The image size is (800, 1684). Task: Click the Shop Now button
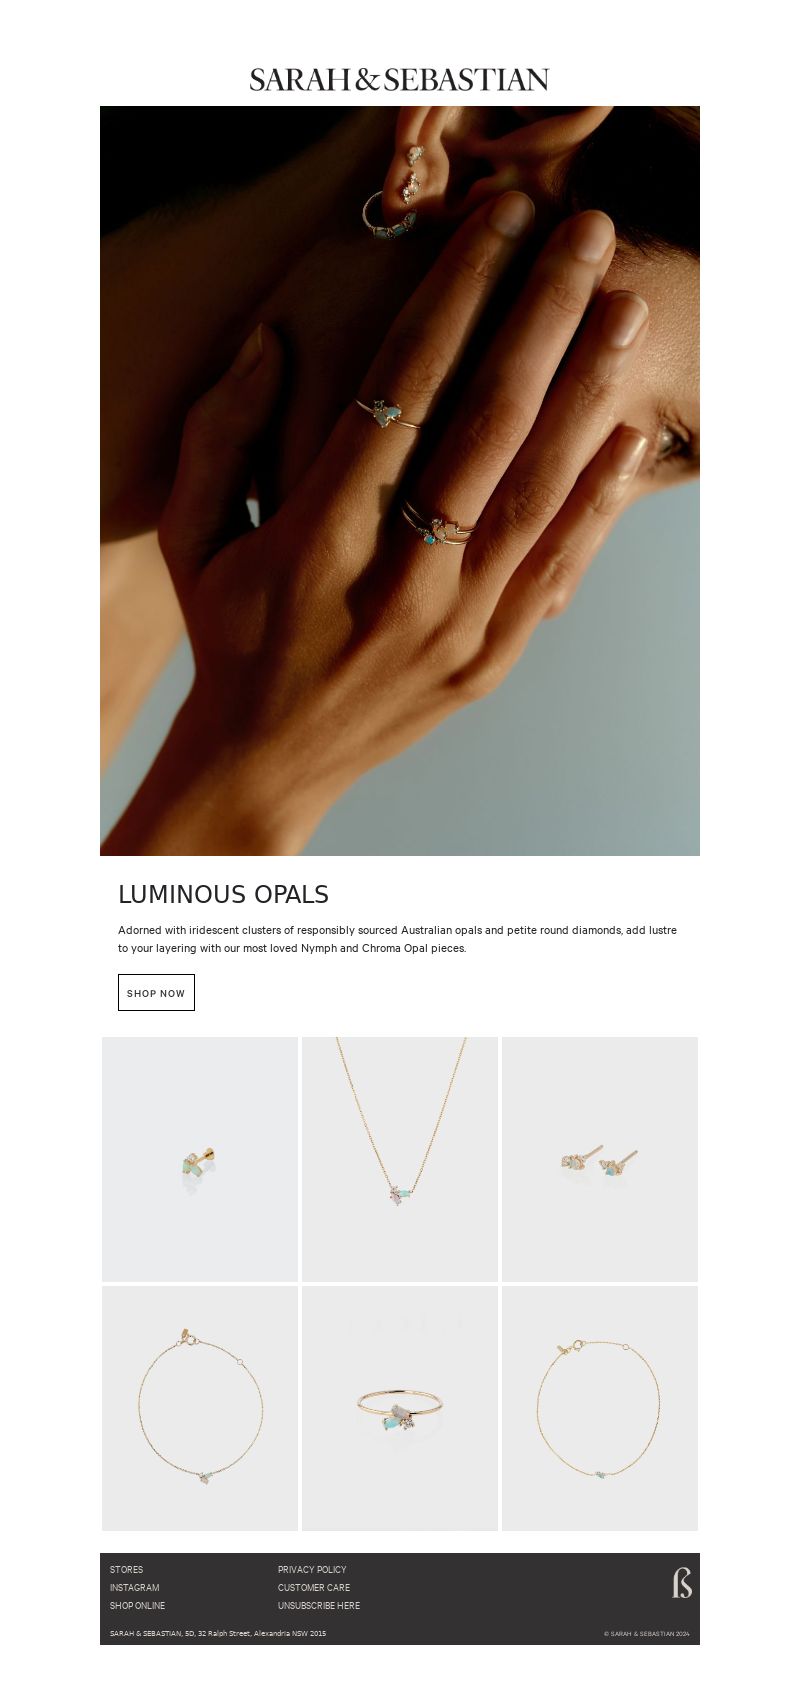click(156, 993)
